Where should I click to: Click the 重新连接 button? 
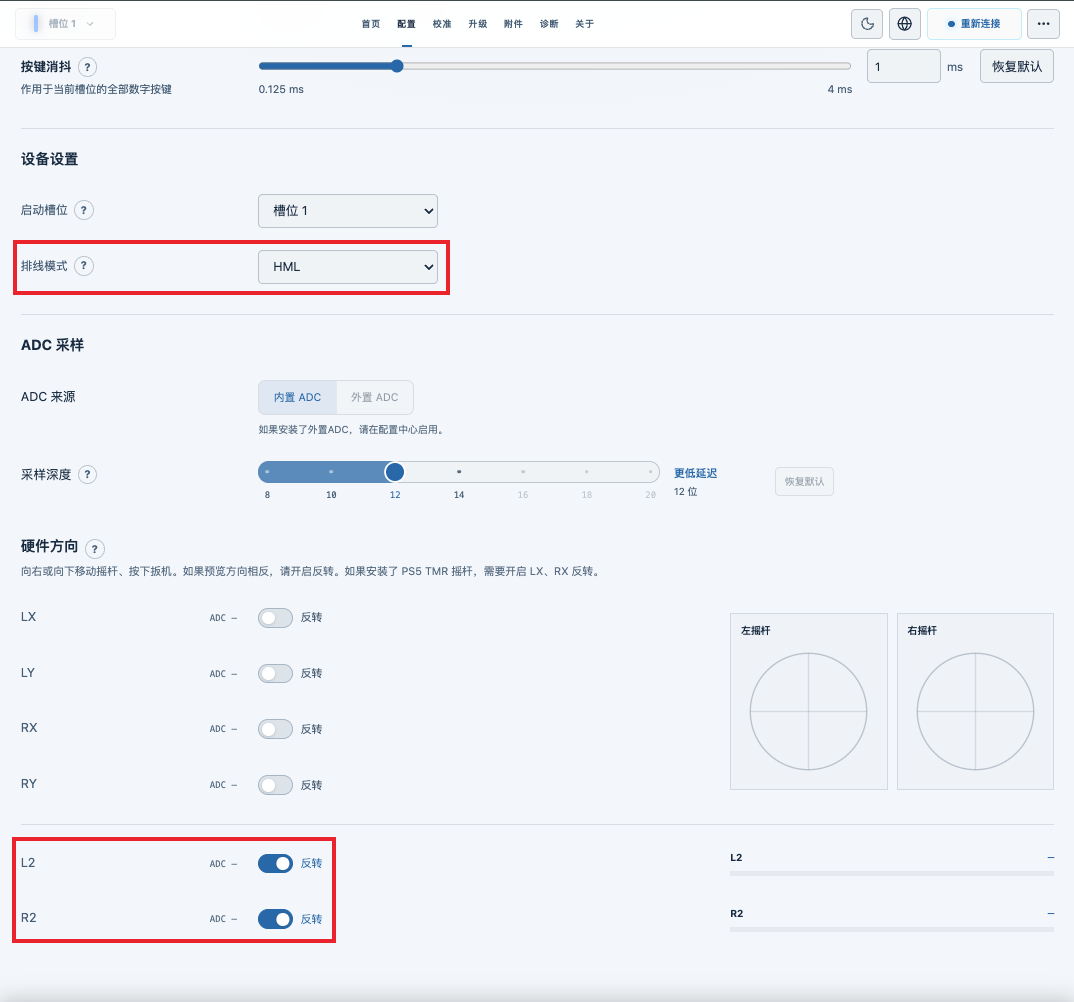click(x=974, y=24)
